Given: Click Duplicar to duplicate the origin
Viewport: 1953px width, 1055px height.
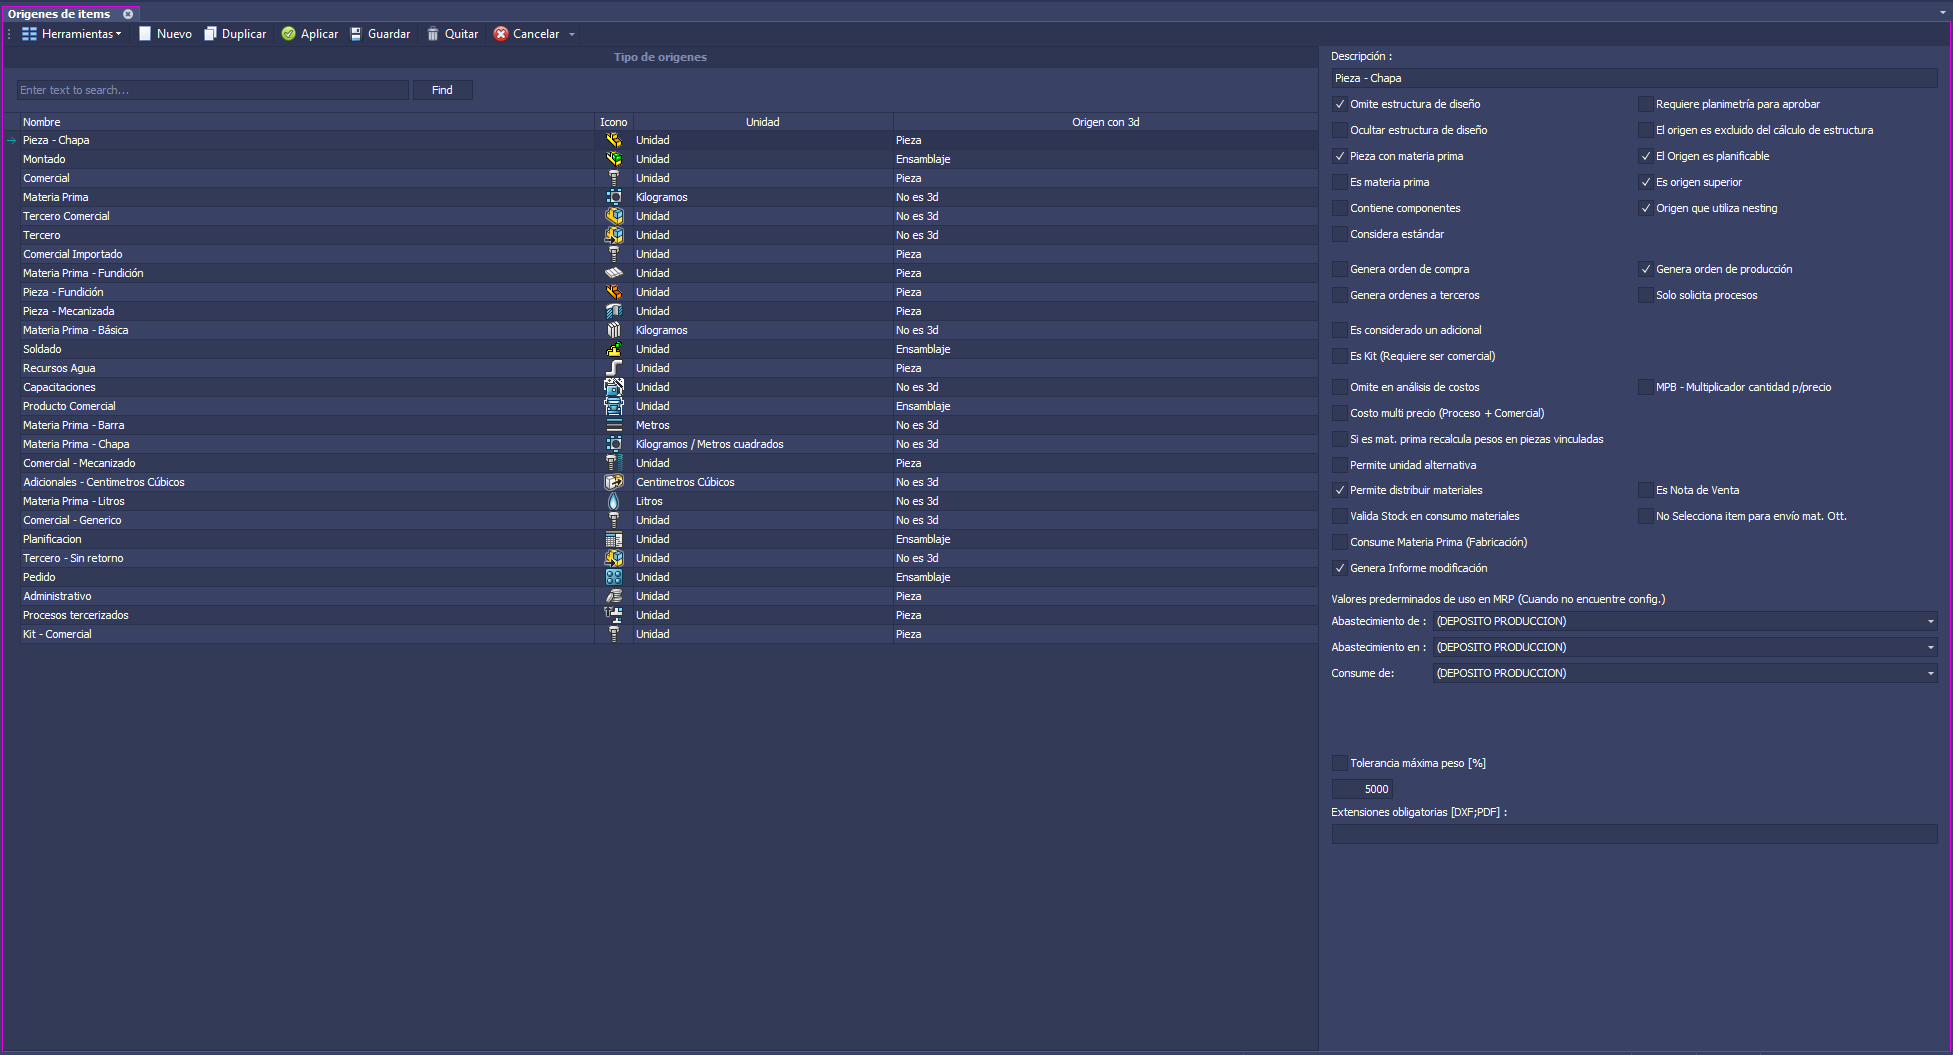Looking at the screenshot, I should coord(235,34).
